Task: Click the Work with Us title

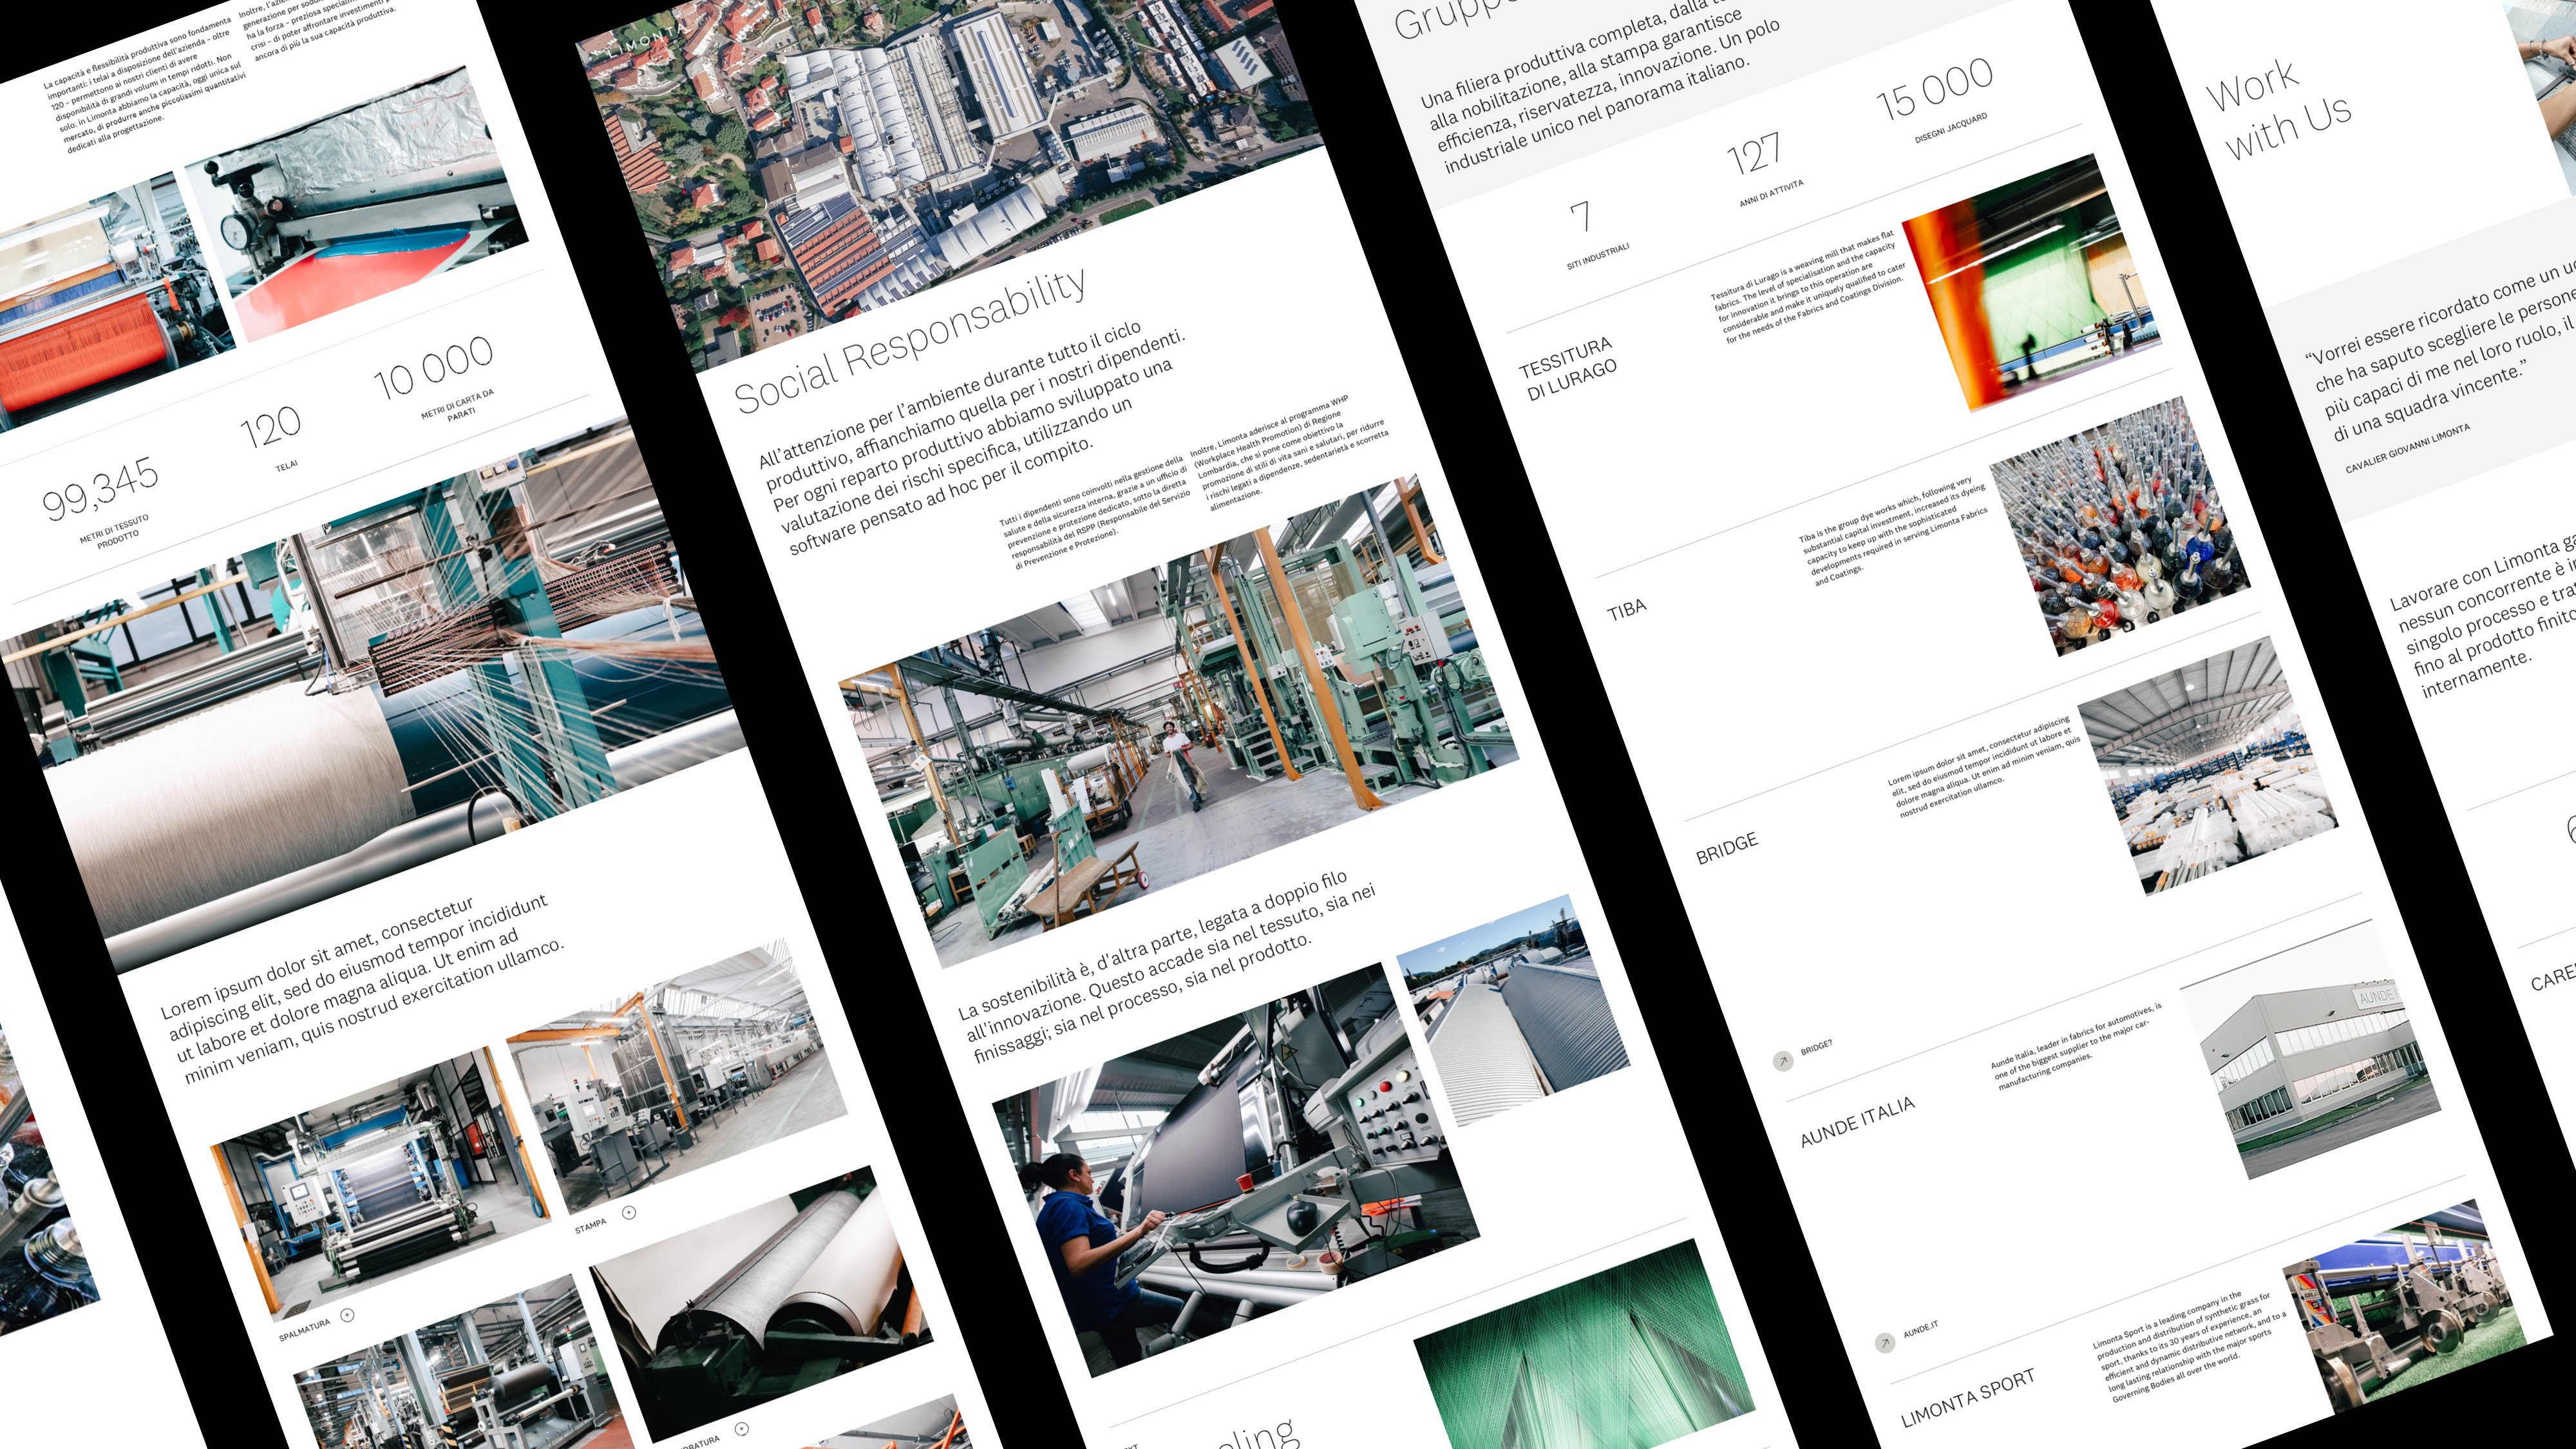Action: [2278, 110]
